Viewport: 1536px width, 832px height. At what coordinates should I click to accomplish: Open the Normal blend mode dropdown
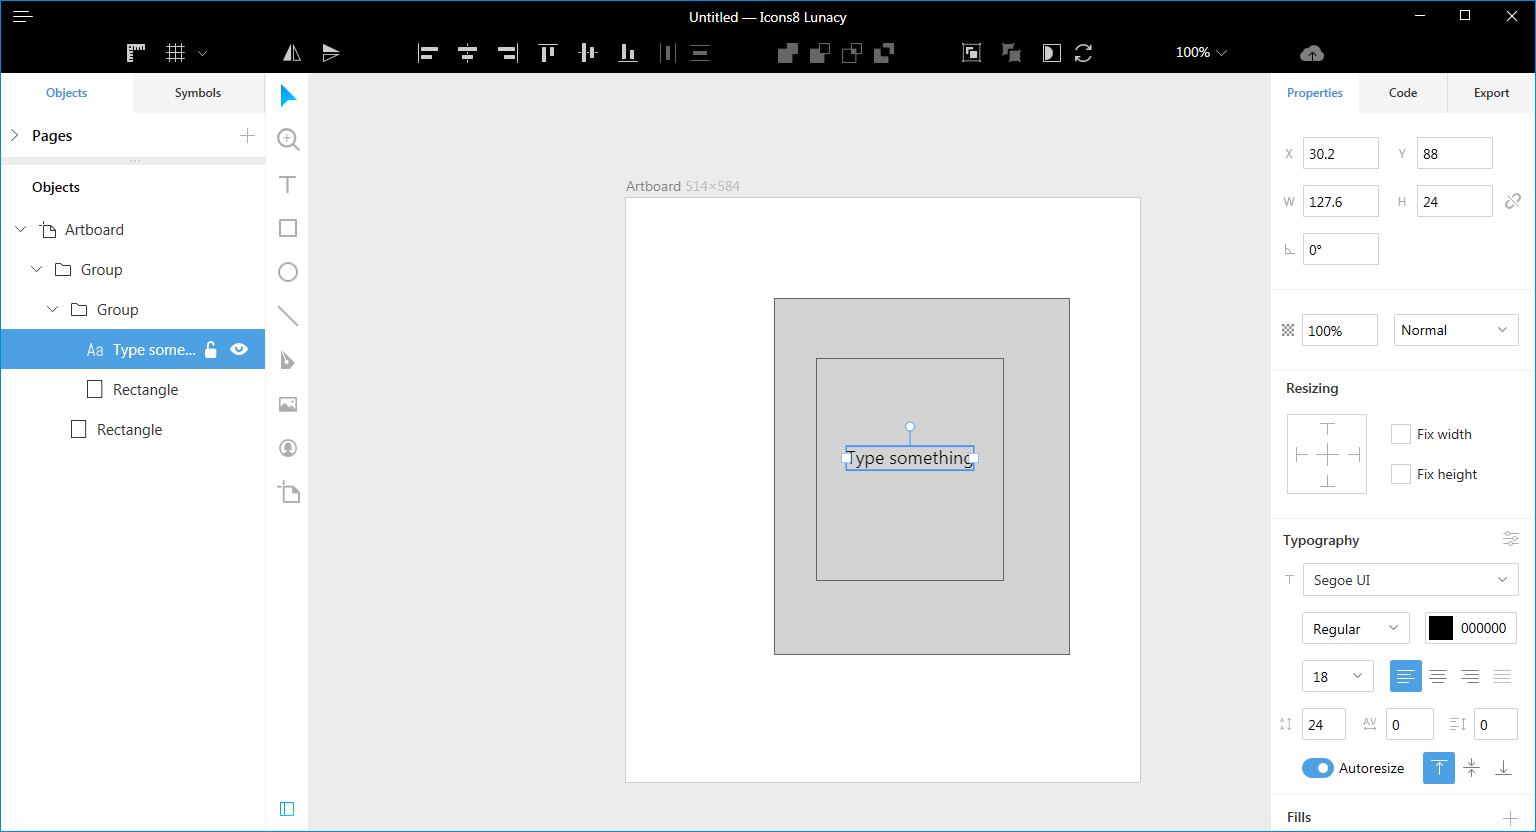pyautogui.click(x=1456, y=330)
